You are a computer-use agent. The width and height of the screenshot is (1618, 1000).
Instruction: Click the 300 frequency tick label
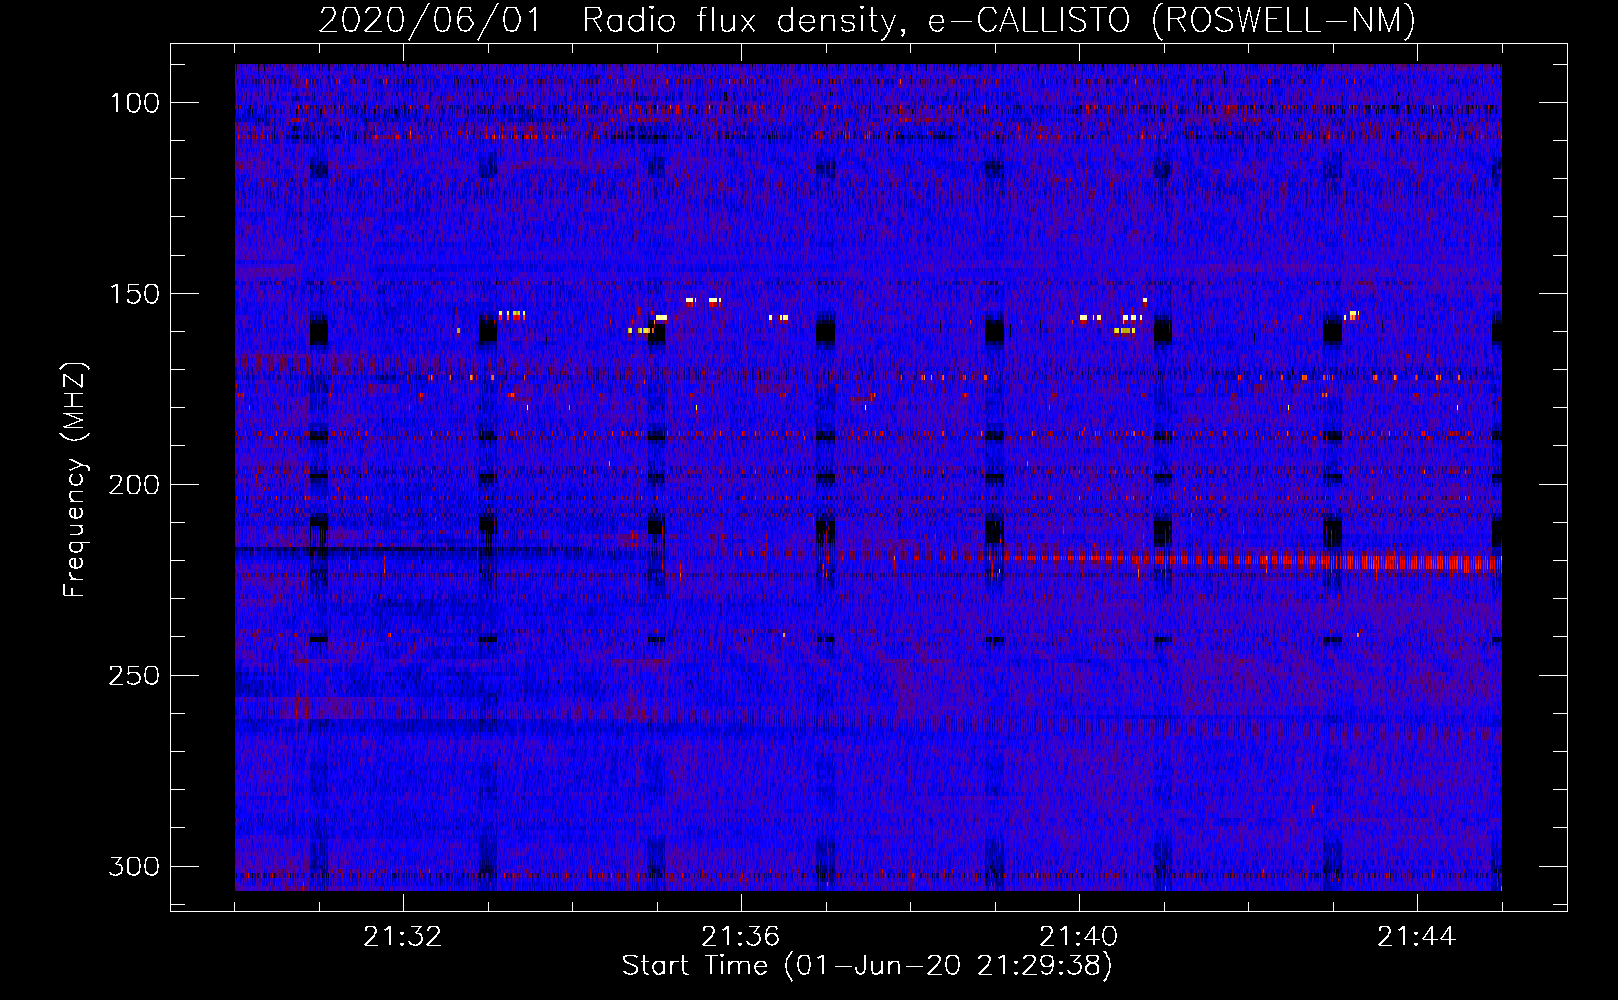tap(134, 866)
